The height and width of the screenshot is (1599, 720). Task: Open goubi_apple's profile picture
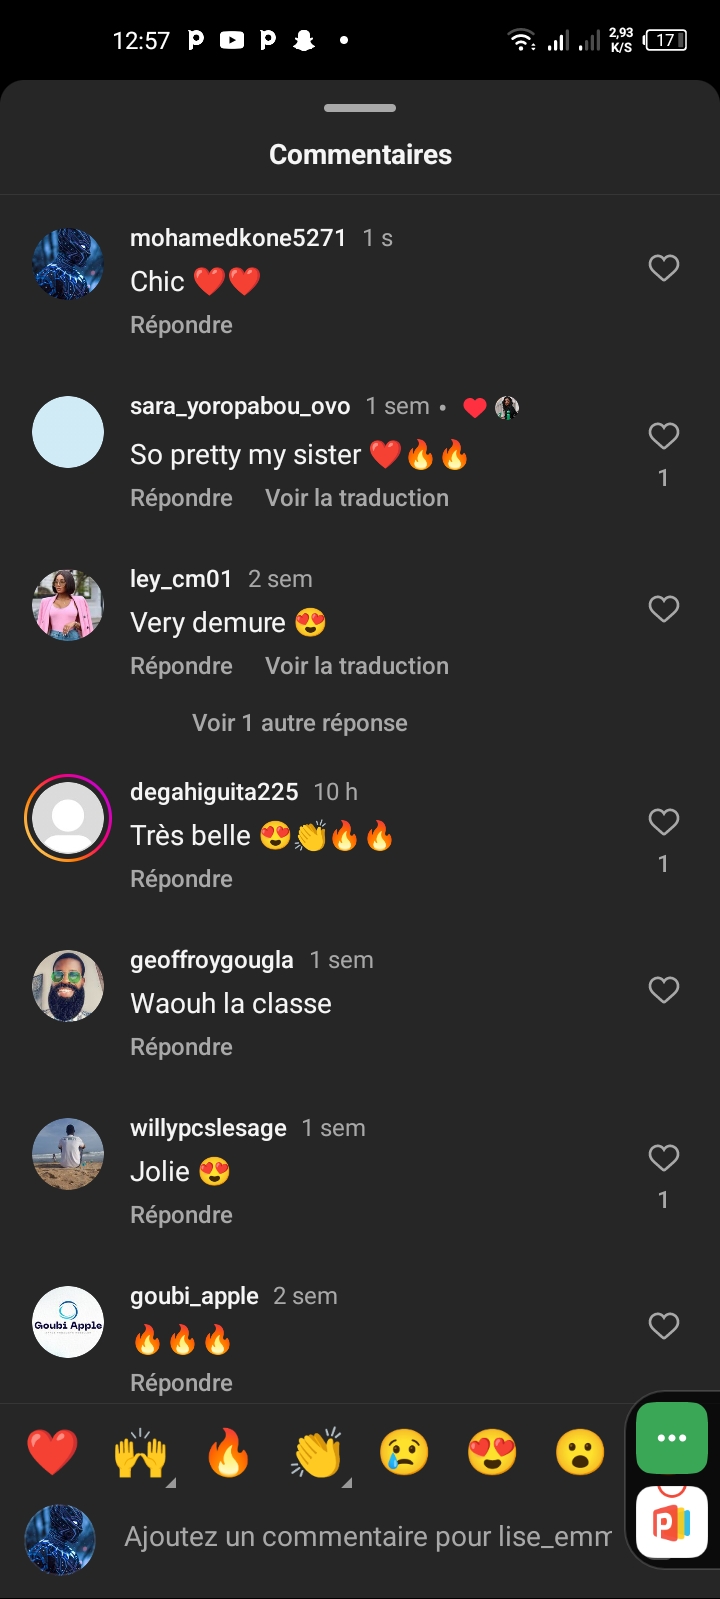[68, 1322]
